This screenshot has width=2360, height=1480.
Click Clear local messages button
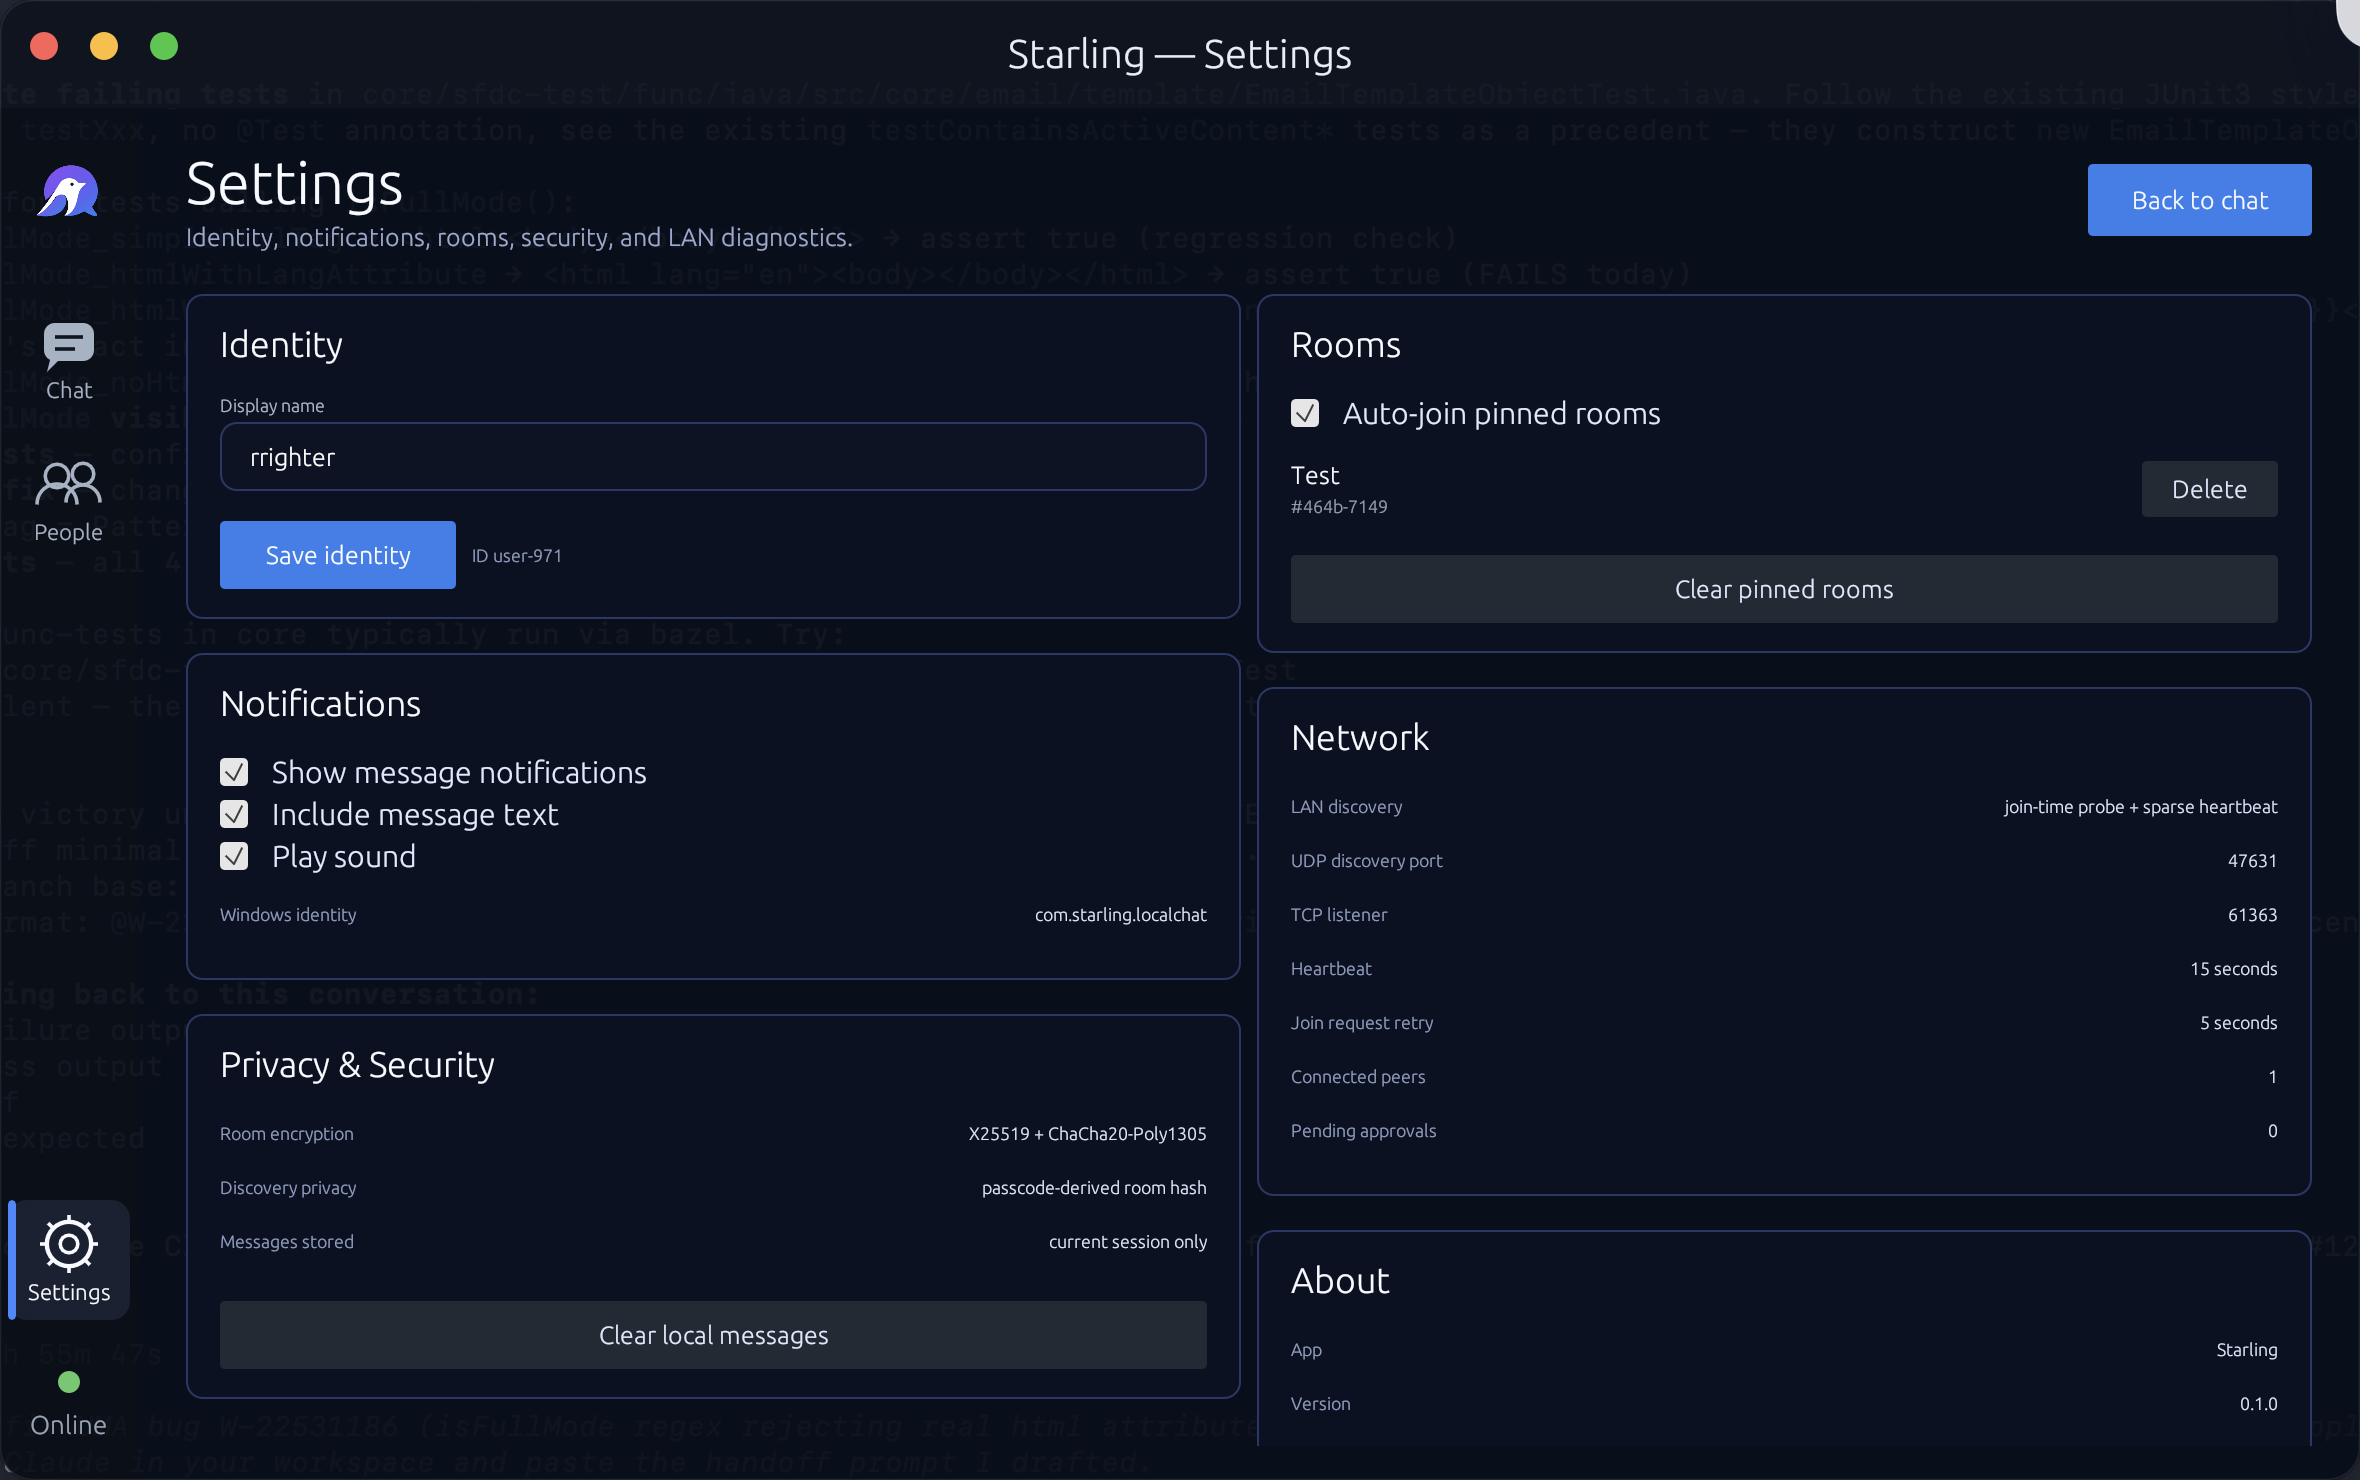tap(713, 1335)
